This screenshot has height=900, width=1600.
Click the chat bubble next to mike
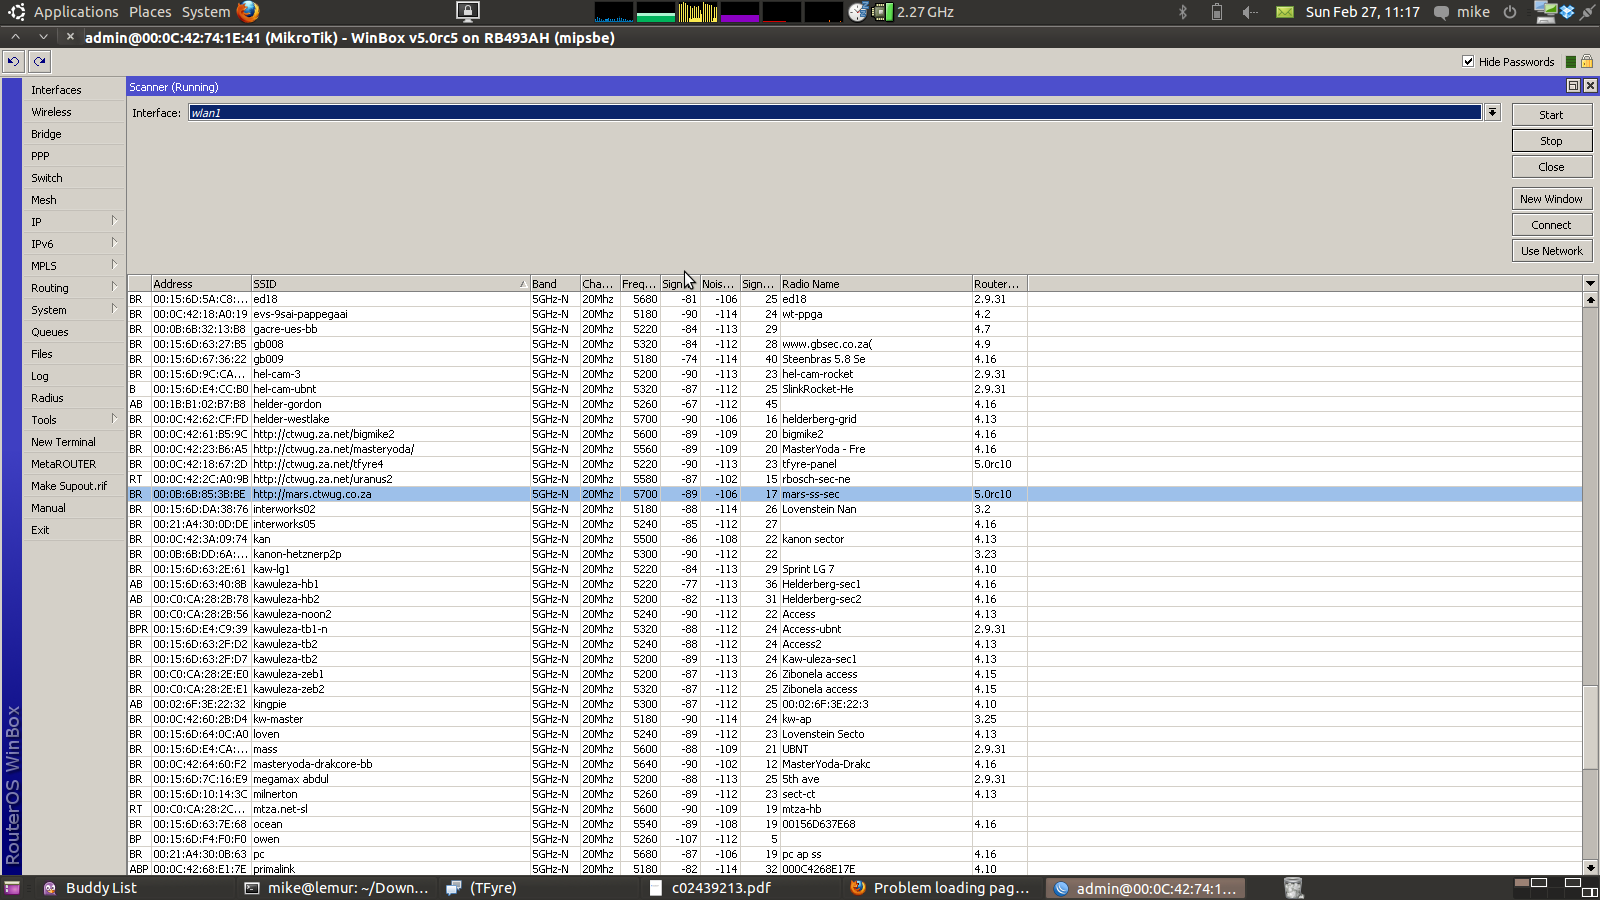pyautogui.click(x=1441, y=13)
